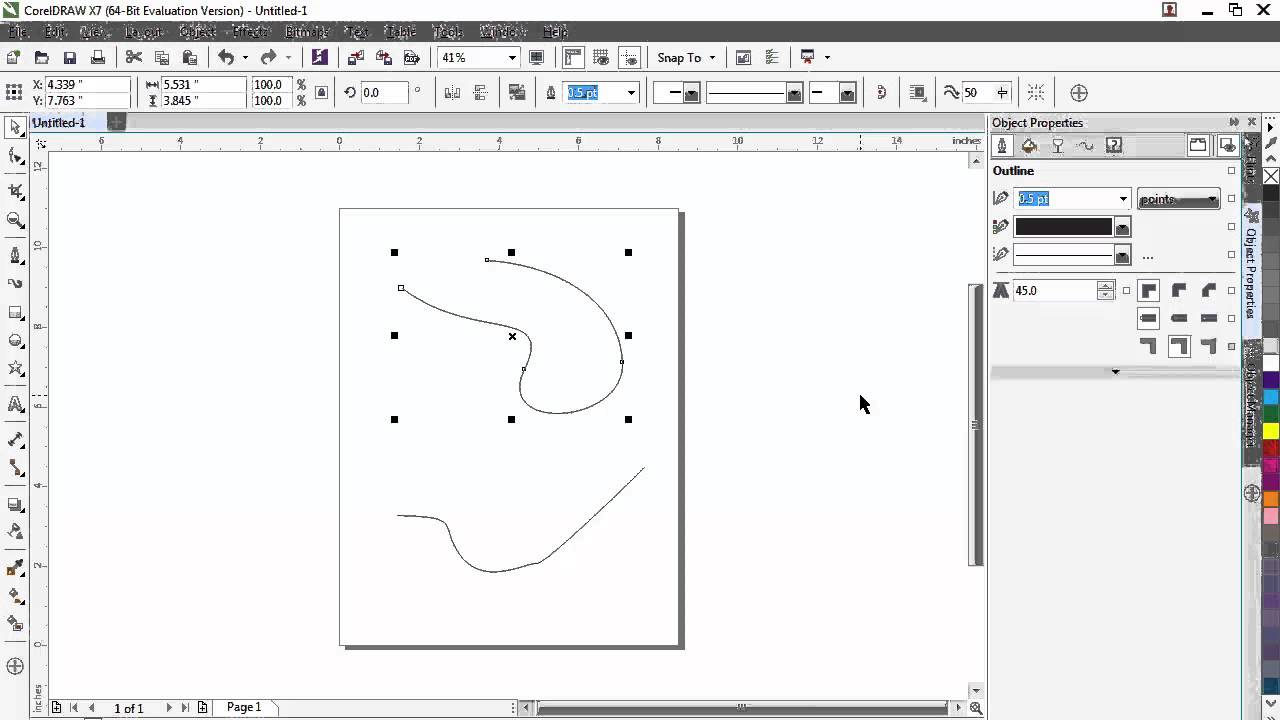
Task: Select the Zoom tool in the toolbox
Action: pyautogui.click(x=15, y=220)
